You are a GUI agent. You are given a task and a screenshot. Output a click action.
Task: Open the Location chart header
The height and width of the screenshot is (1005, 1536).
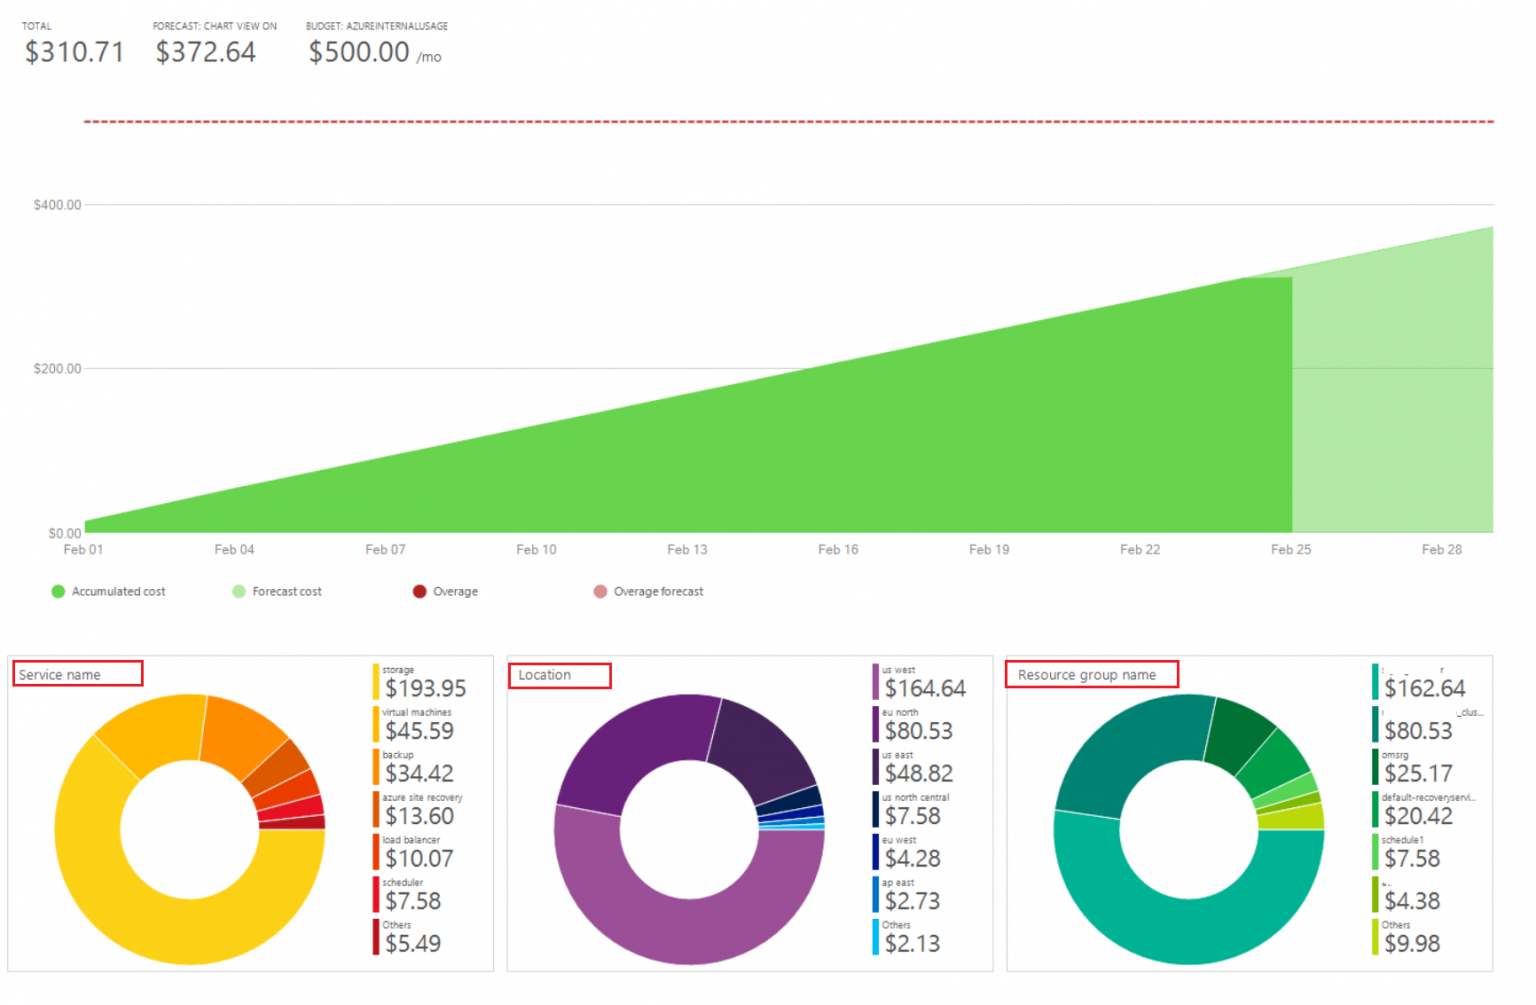coord(560,675)
